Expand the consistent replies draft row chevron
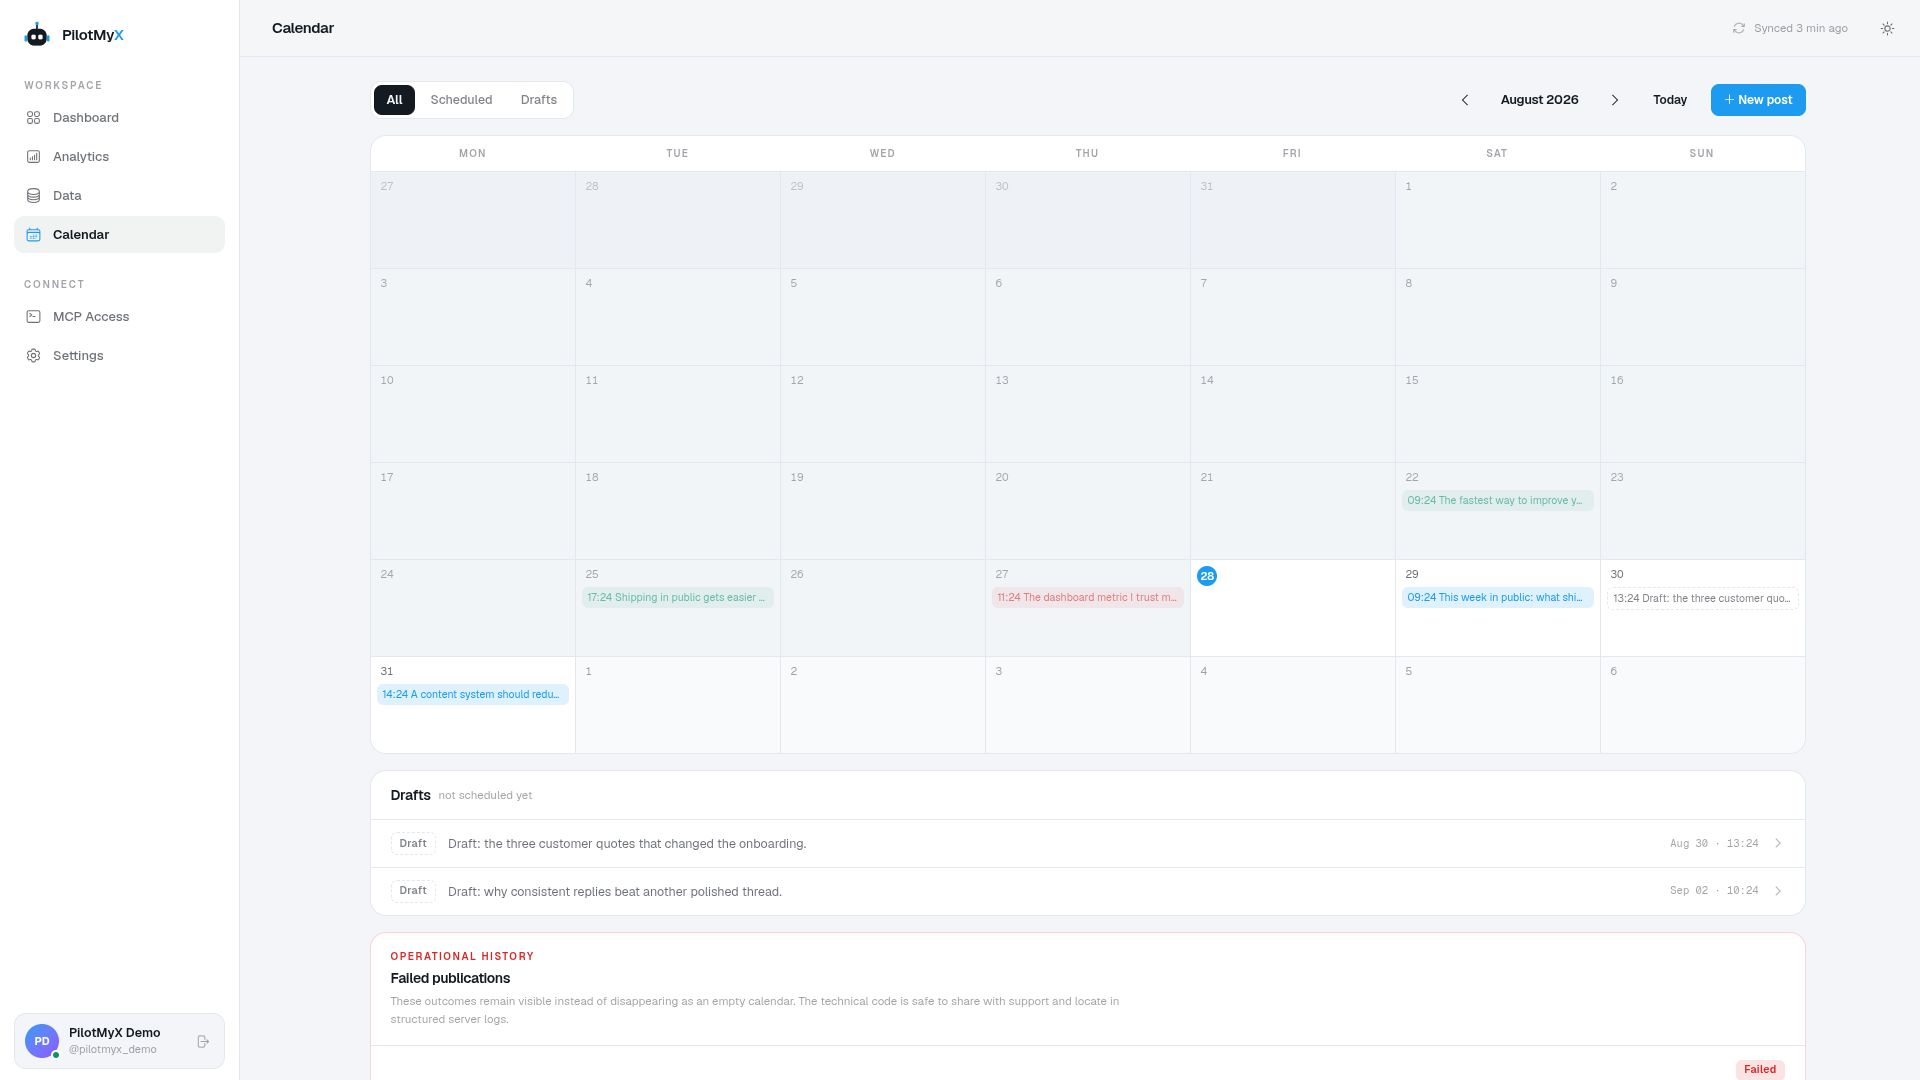Viewport: 1920px width, 1080px height. click(1778, 891)
